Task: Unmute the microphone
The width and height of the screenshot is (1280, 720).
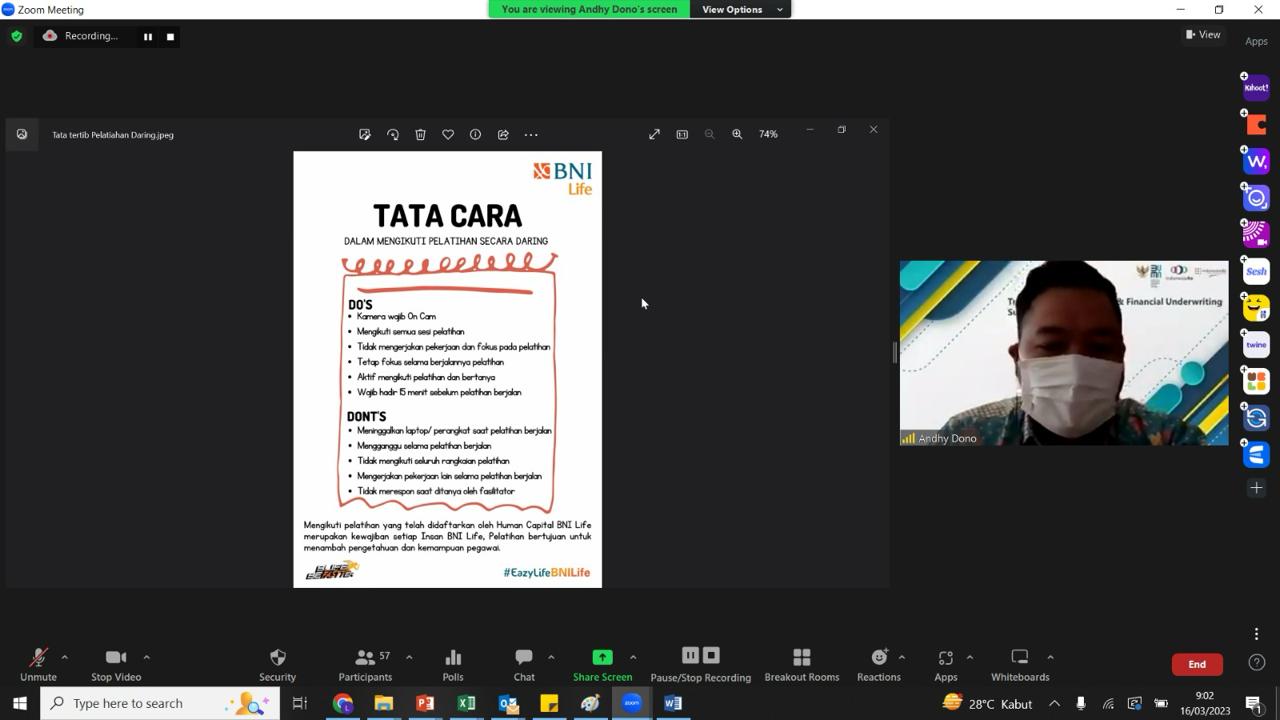Action: pos(38,665)
